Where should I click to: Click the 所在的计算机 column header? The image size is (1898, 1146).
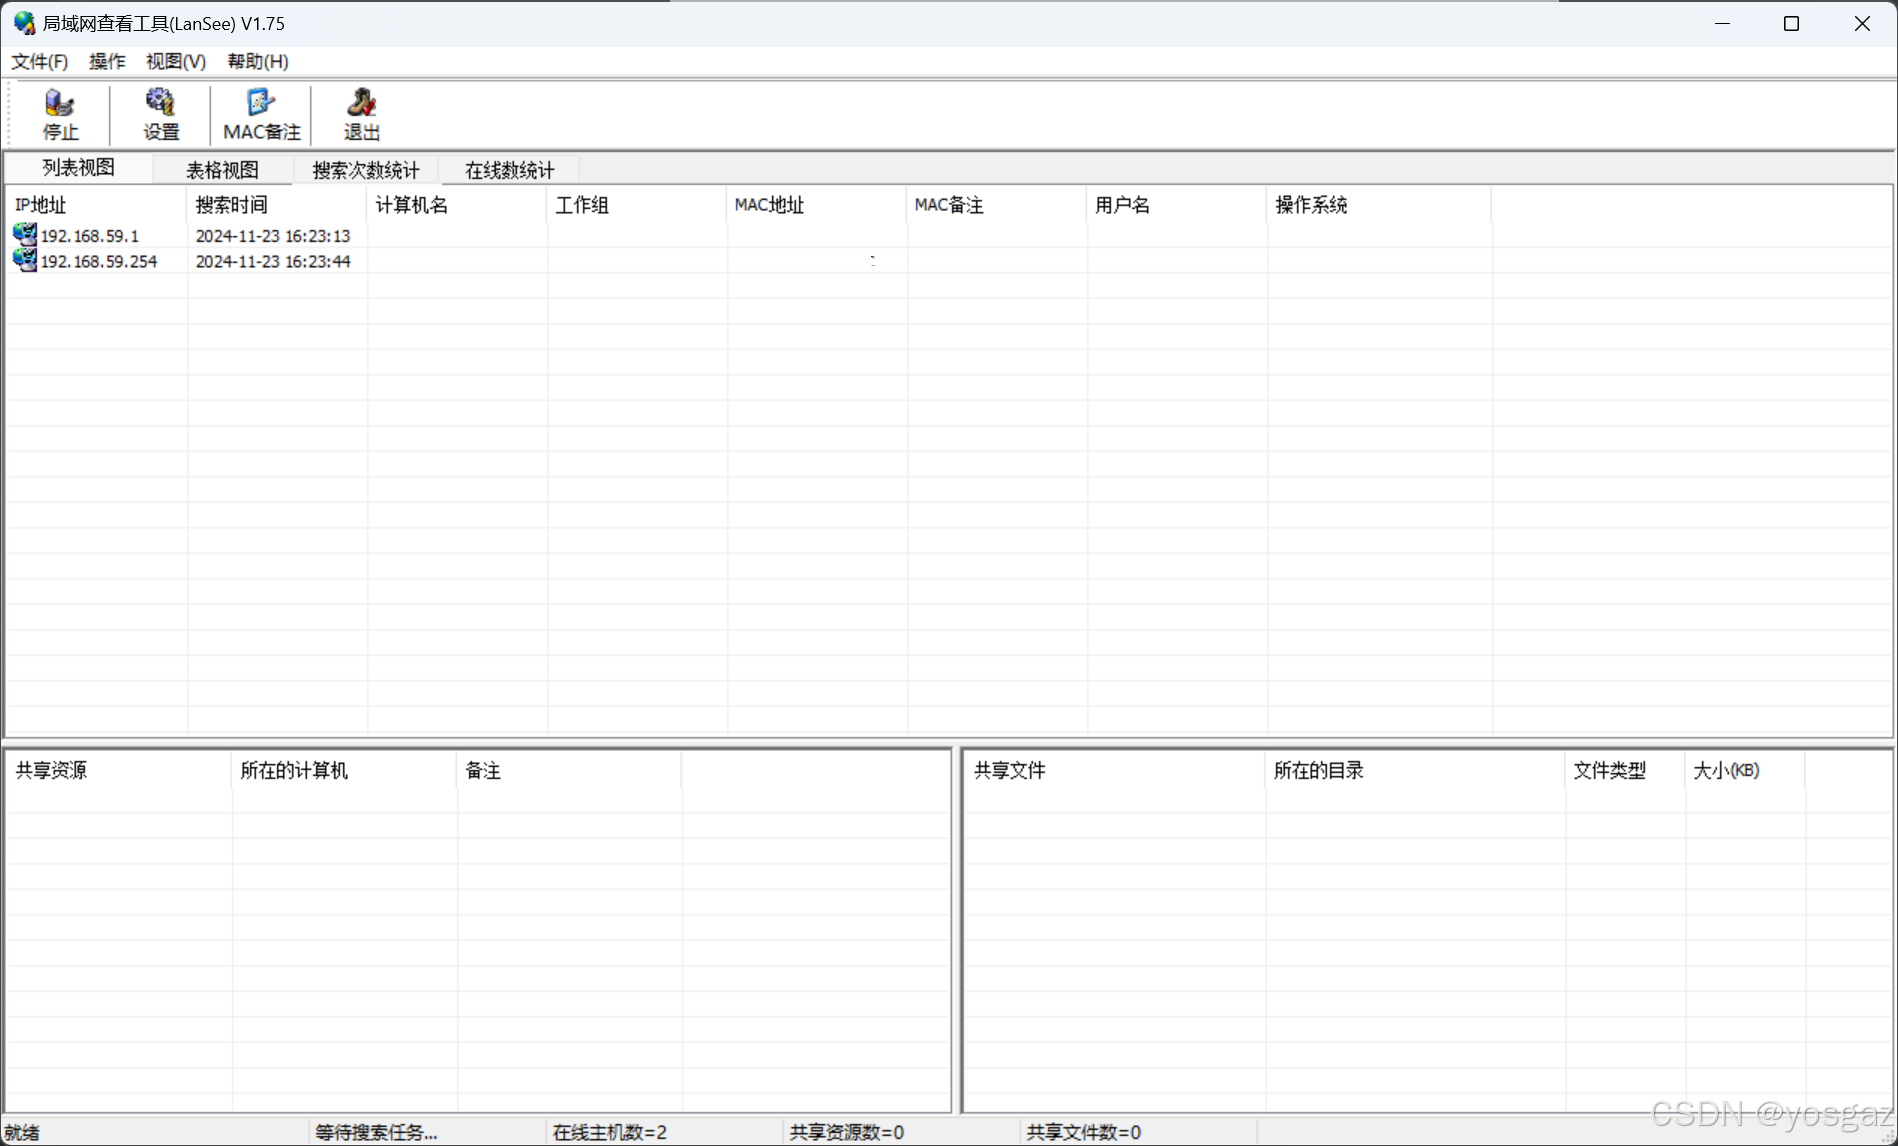[x=344, y=770]
